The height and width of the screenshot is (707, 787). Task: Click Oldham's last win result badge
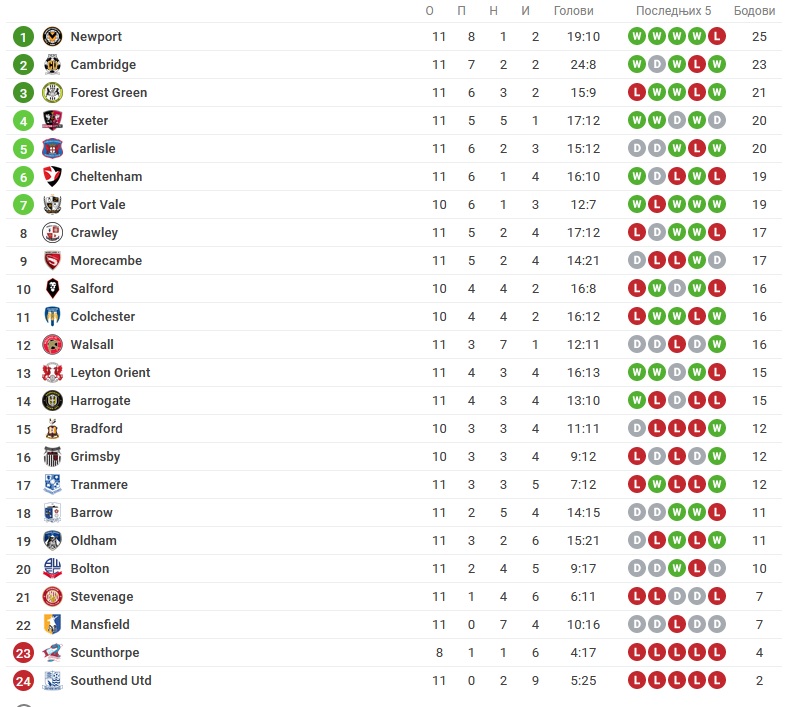717,540
